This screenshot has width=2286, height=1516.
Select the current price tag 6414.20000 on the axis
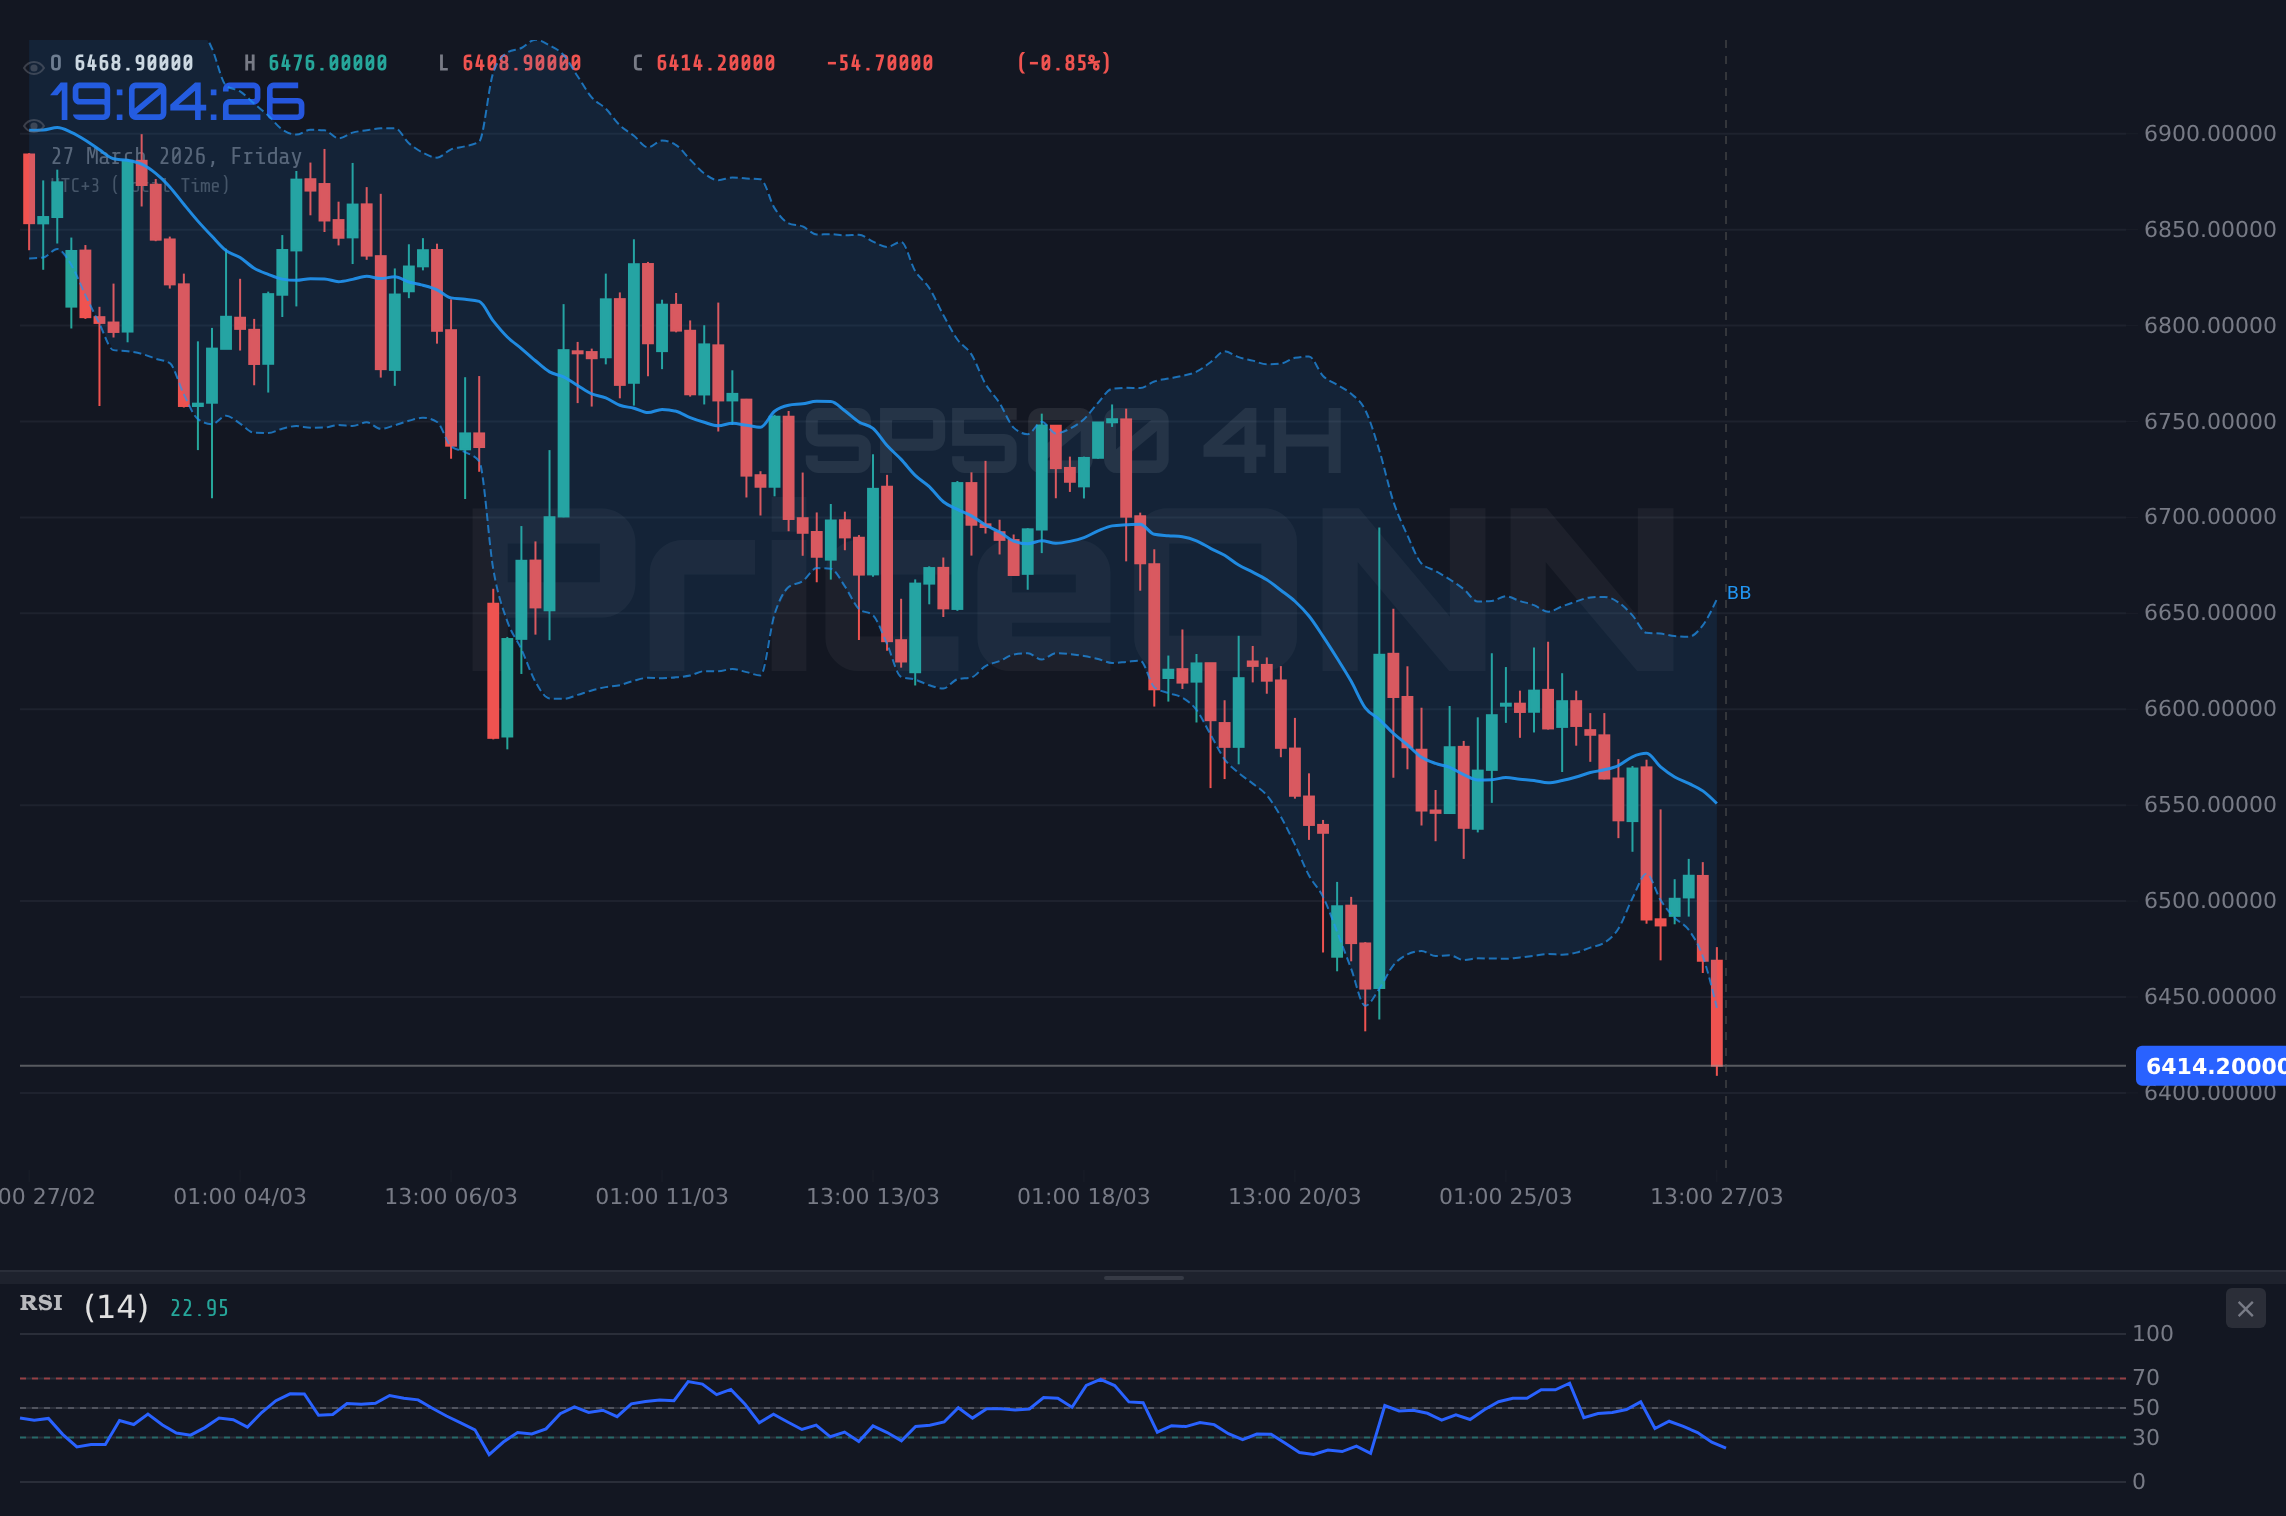2212,1066
